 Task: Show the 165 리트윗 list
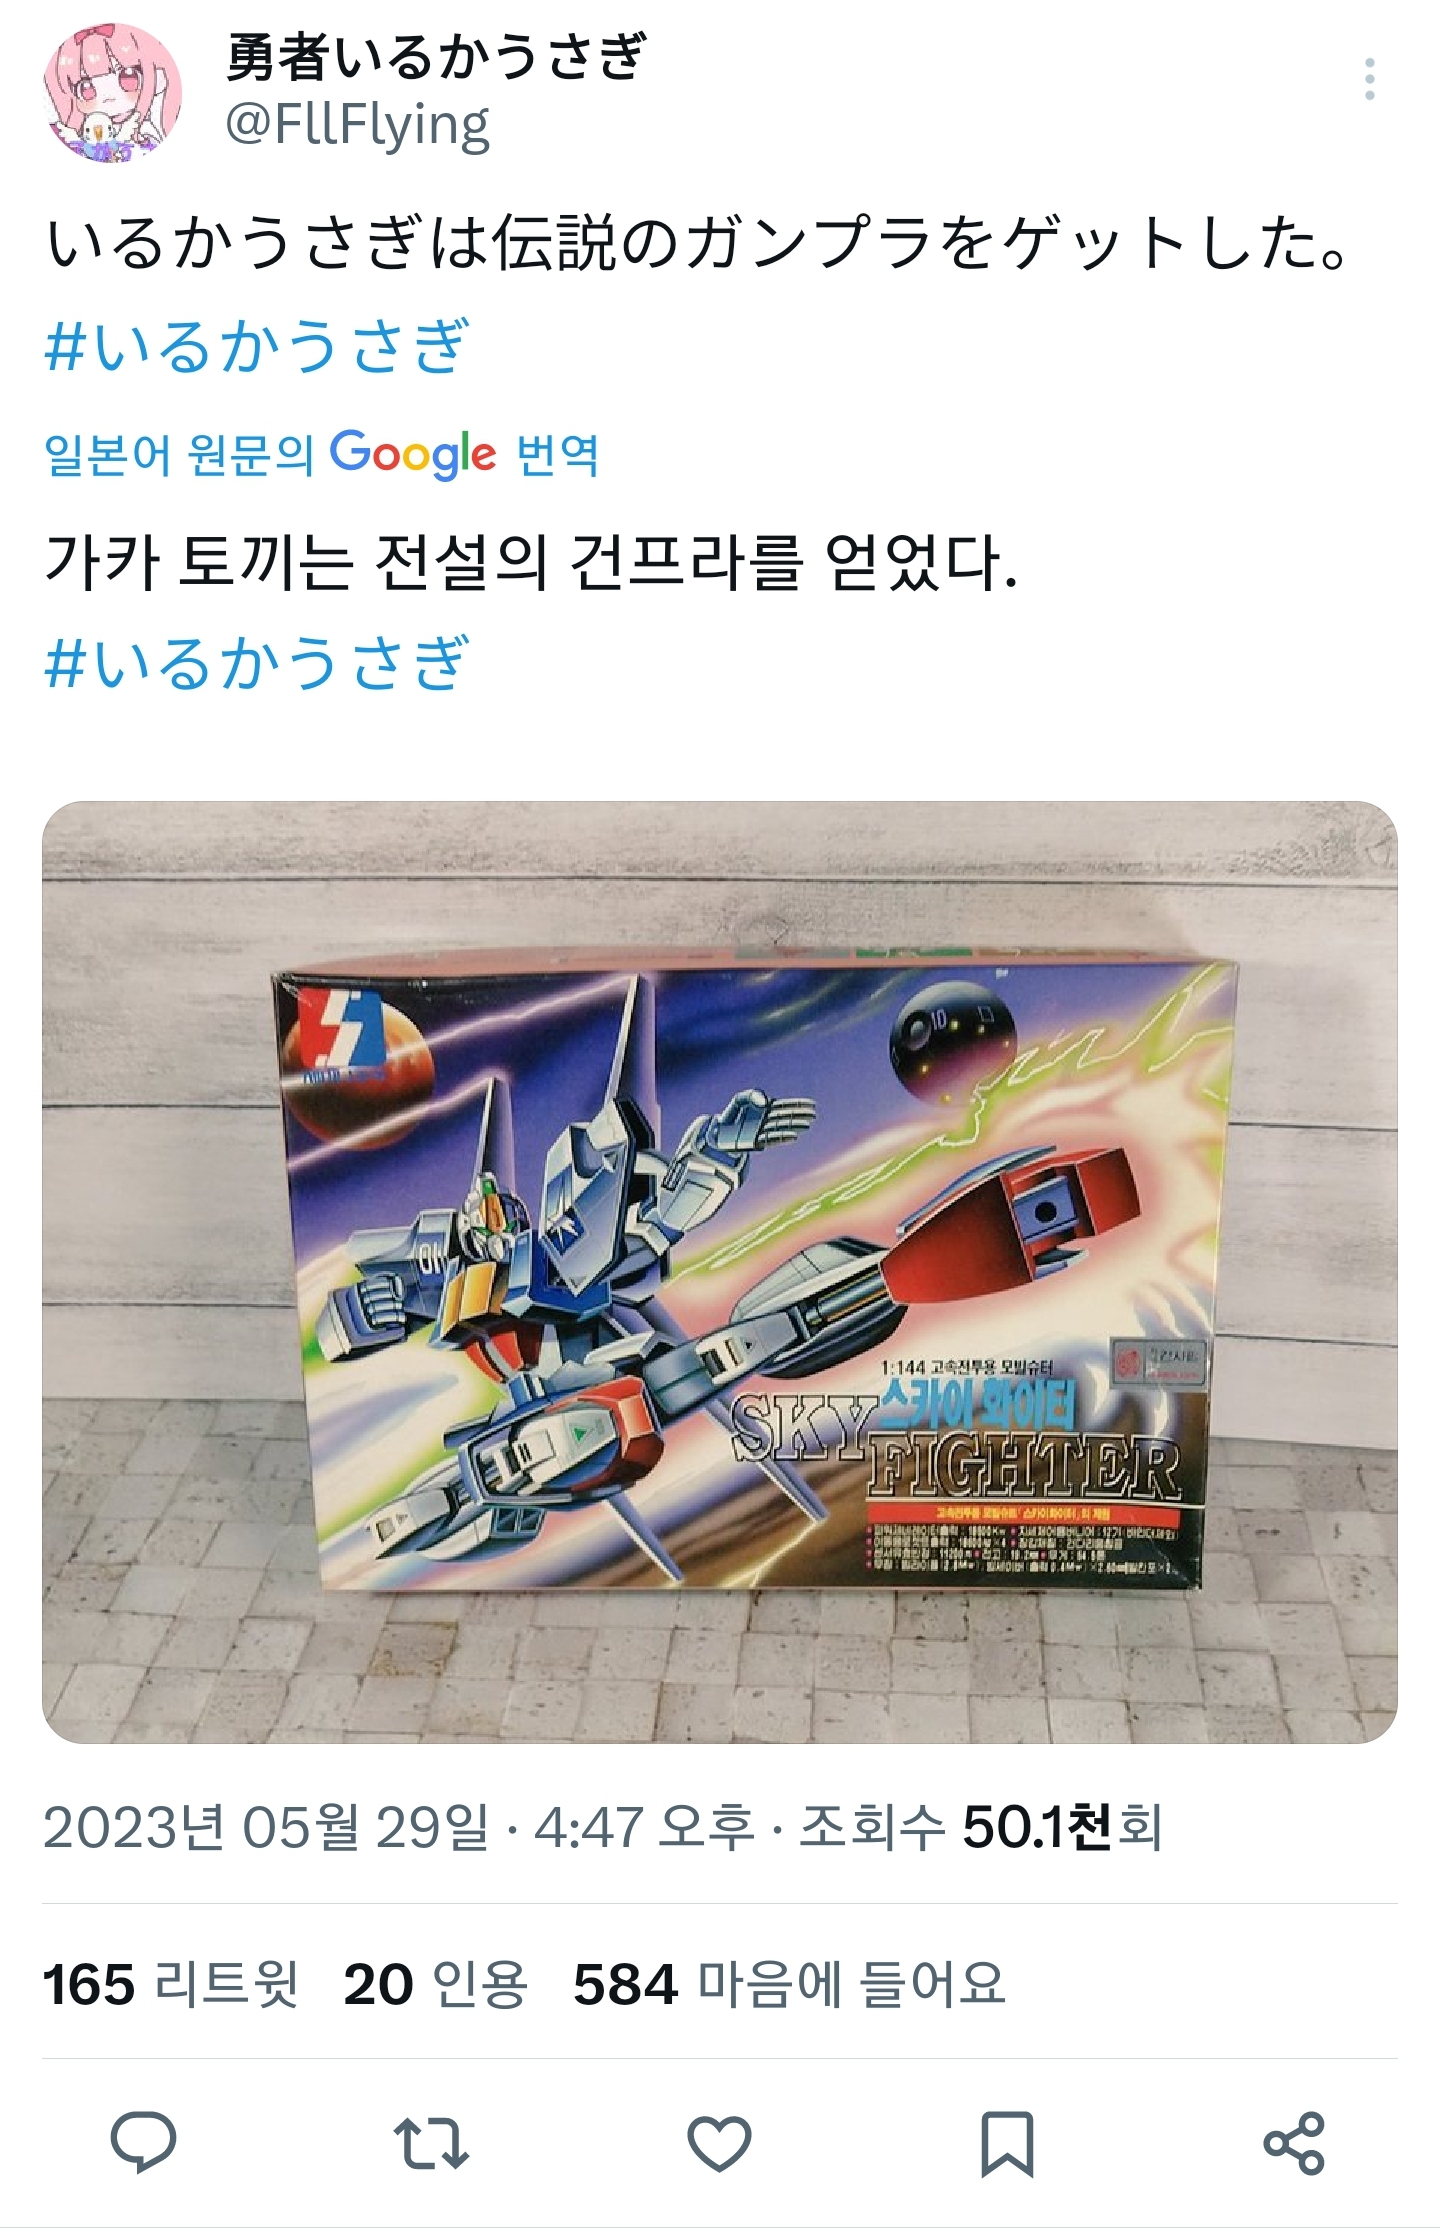click(x=171, y=1984)
